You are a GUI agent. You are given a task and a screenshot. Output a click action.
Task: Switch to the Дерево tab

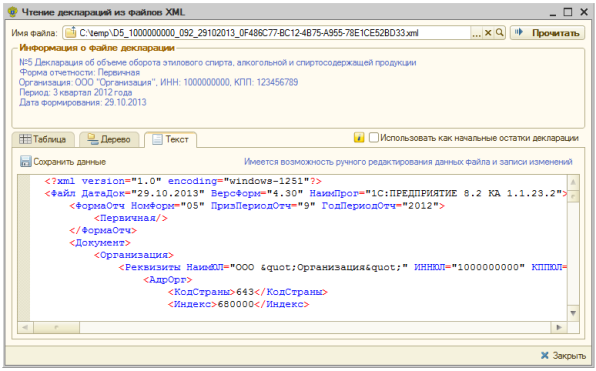[x=109, y=139]
